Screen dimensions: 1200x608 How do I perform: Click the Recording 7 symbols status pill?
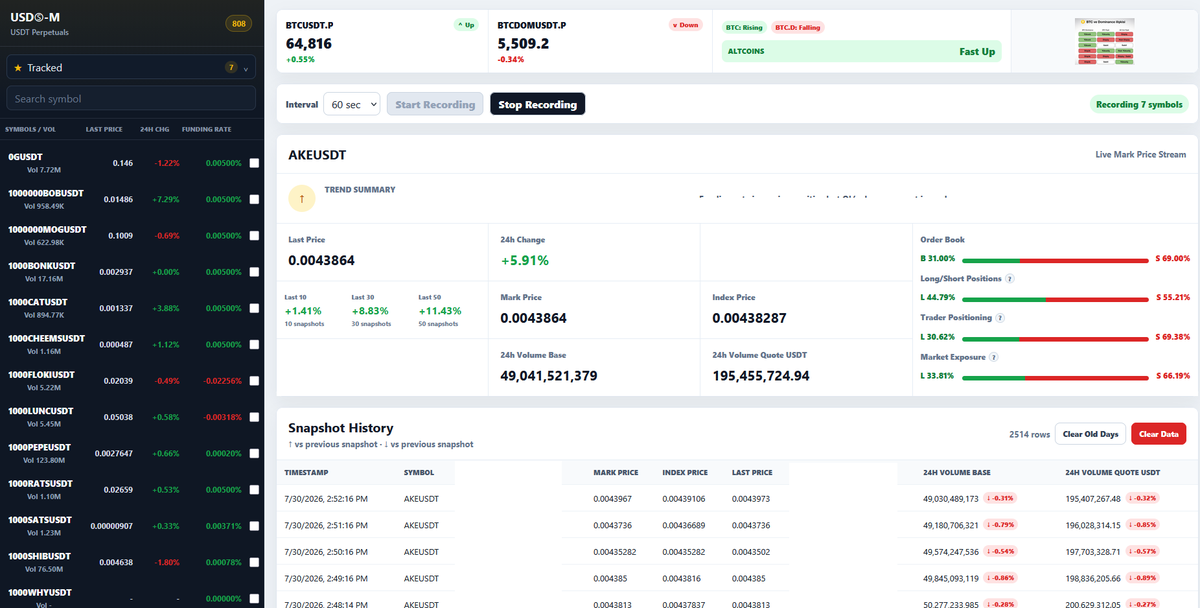coord(1139,104)
